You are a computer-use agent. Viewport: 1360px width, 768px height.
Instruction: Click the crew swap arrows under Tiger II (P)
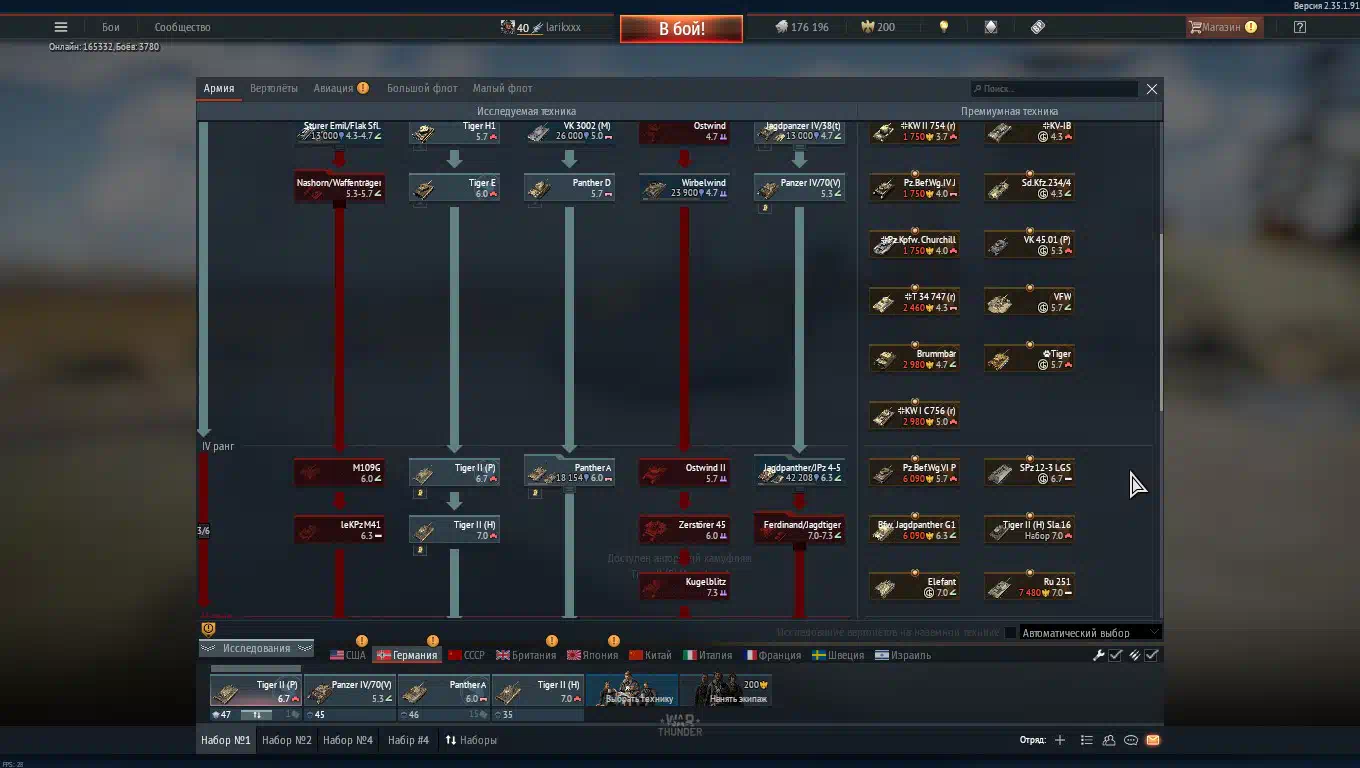[x=256, y=715]
